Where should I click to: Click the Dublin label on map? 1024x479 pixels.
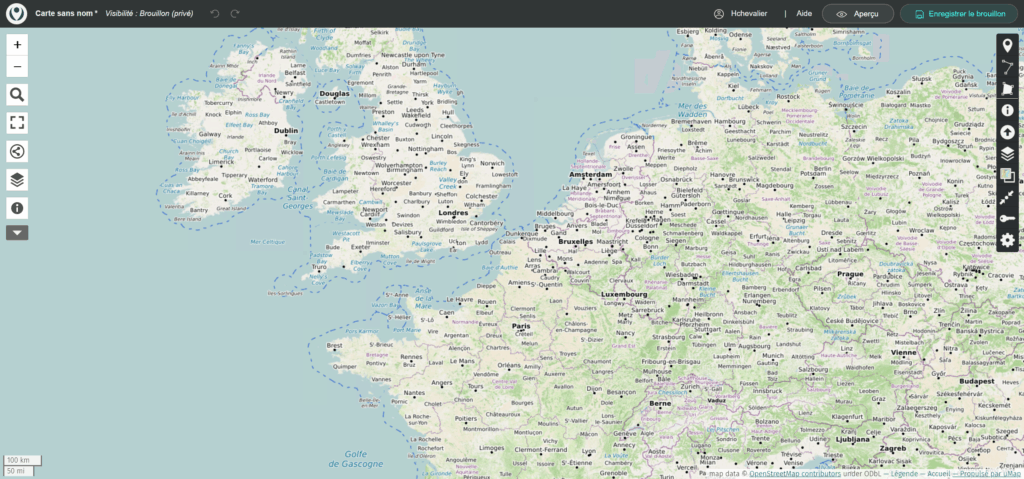click(x=285, y=131)
